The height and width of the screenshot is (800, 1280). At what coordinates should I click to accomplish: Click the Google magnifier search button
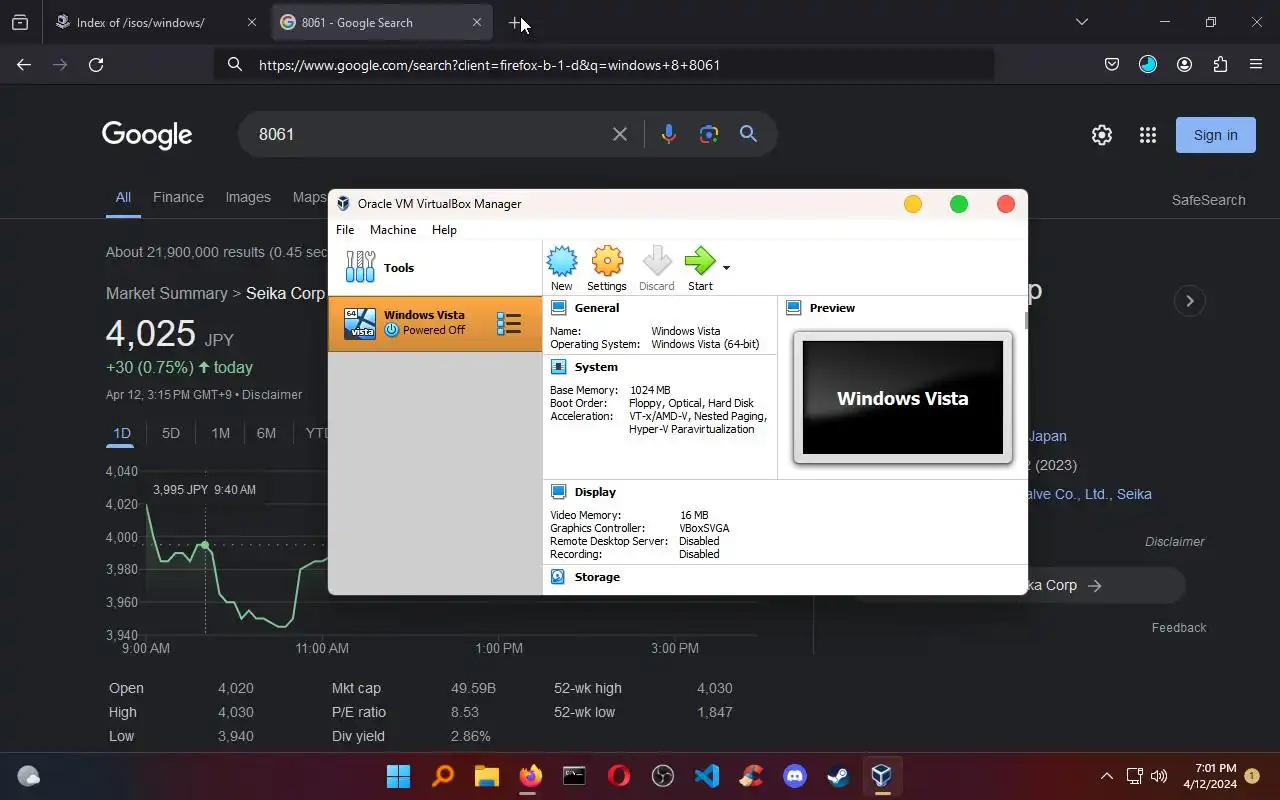748,134
